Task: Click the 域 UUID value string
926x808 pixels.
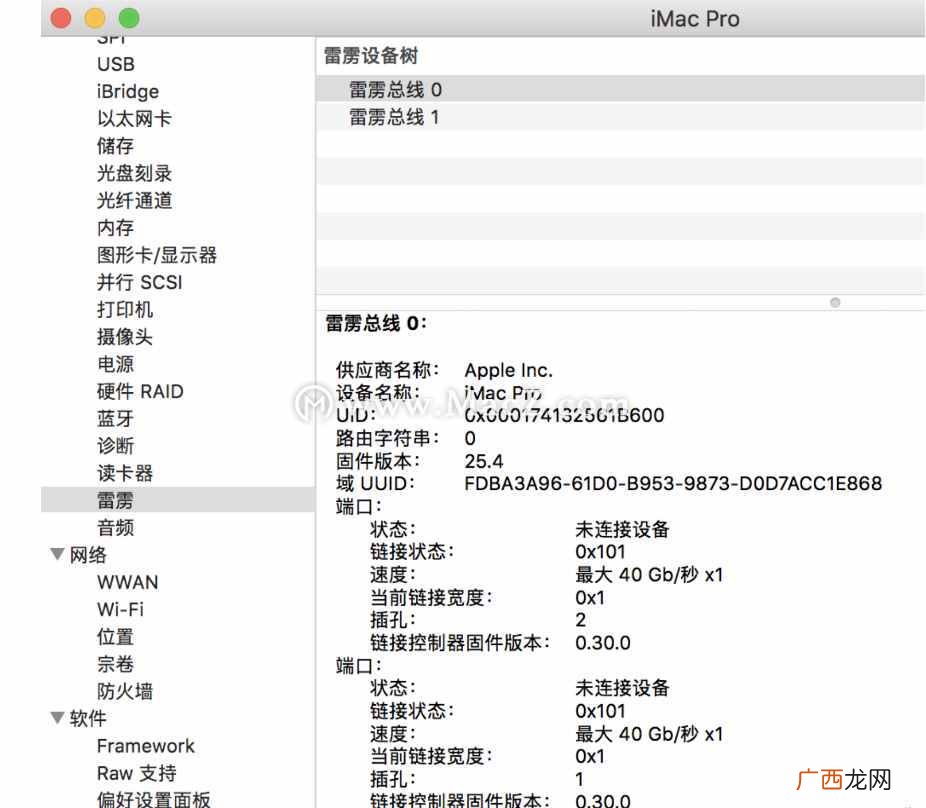Action: [673, 484]
